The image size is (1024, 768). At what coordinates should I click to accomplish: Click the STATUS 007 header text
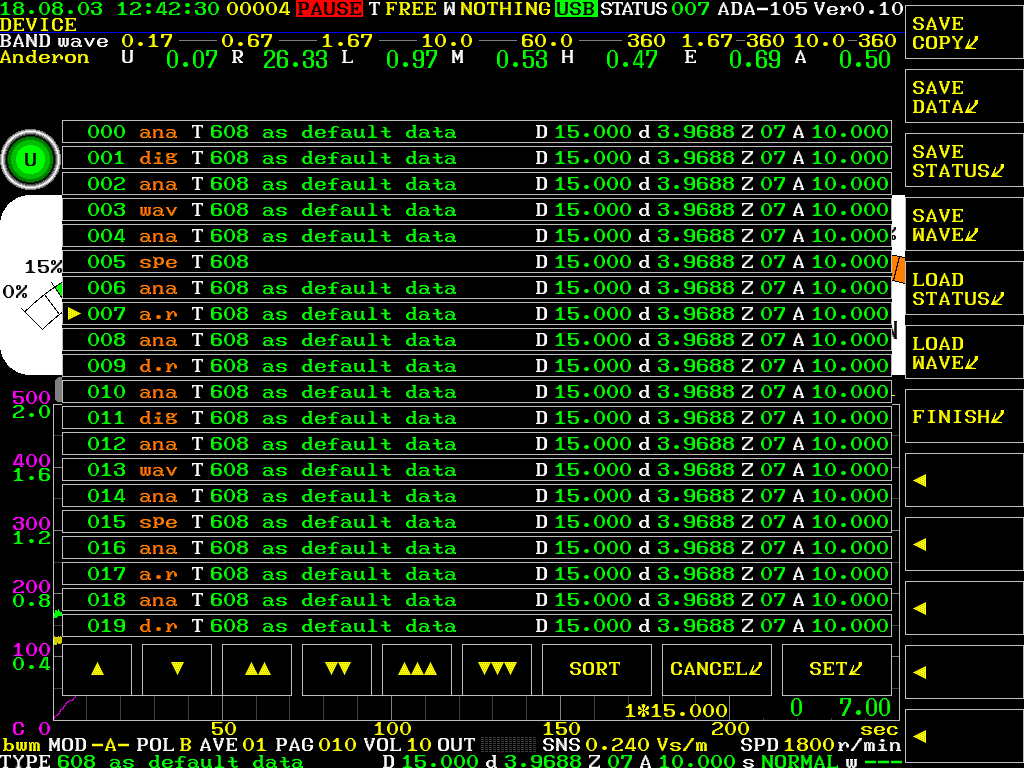pos(655,9)
